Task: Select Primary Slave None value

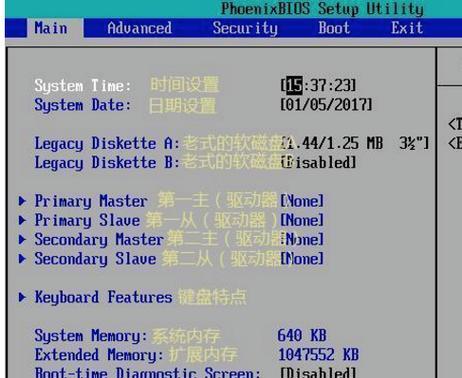Action: coord(302,220)
